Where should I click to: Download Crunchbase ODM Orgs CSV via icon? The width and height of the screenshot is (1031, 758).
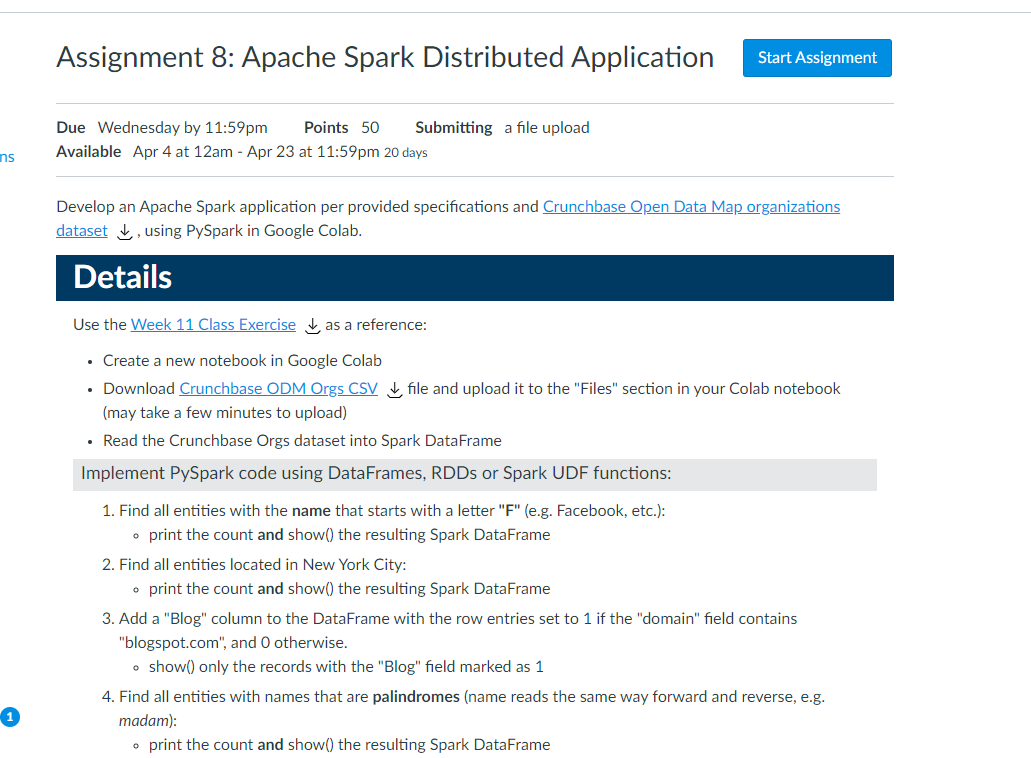pos(395,390)
